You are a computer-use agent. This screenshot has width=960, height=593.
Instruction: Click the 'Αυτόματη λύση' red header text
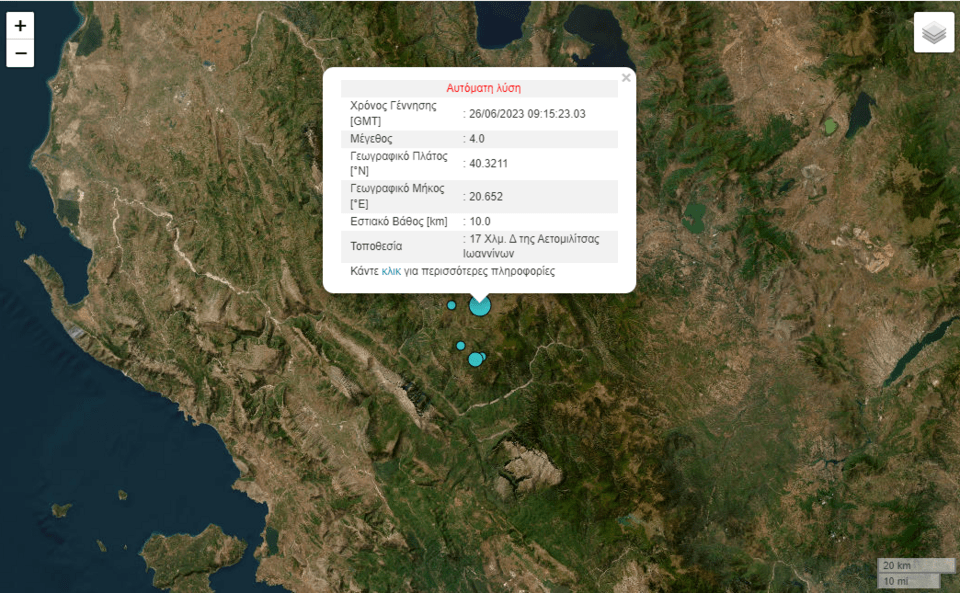point(484,88)
